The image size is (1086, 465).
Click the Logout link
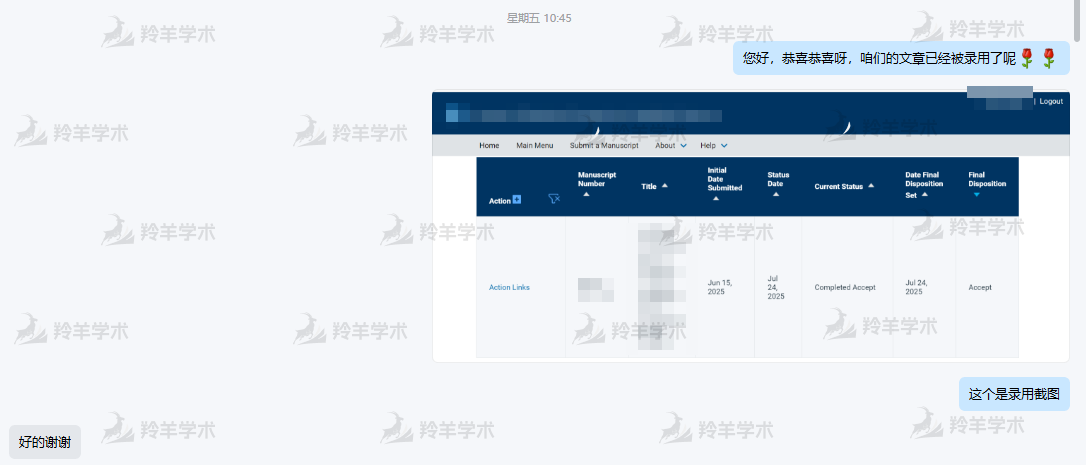tap(1050, 101)
